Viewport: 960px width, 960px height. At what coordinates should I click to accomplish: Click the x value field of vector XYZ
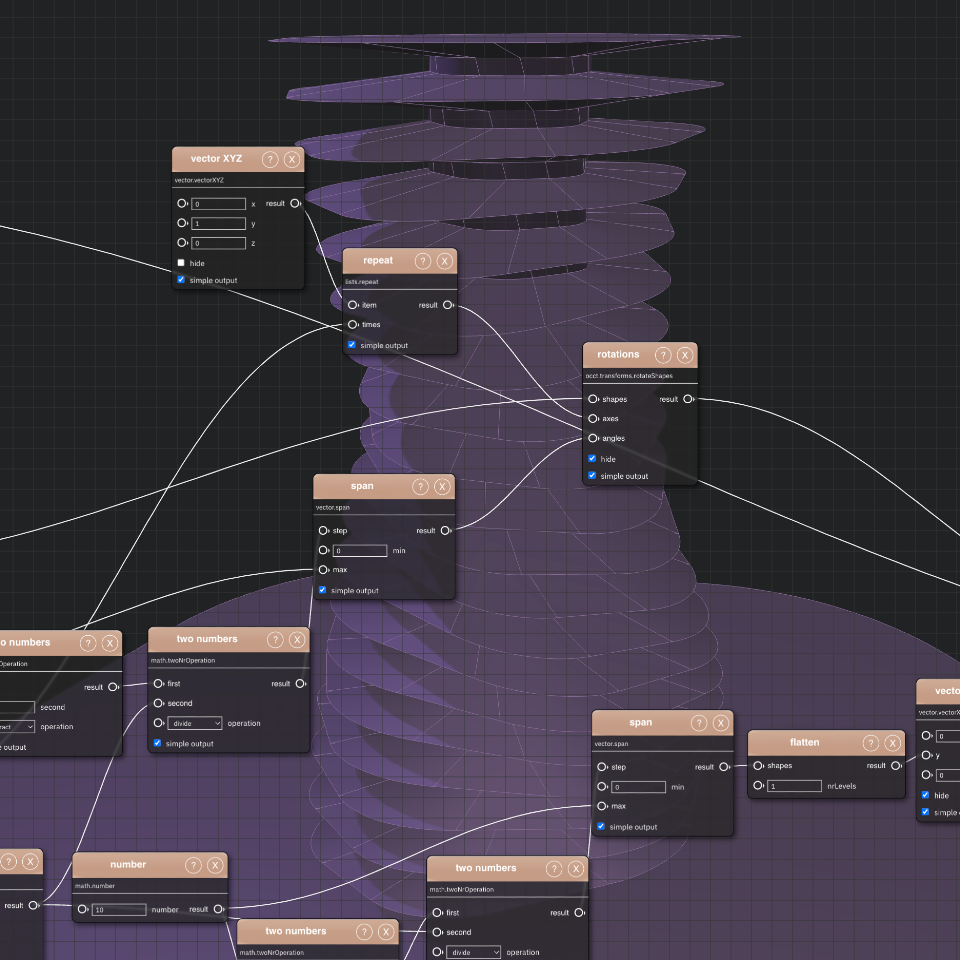point(219,204)
